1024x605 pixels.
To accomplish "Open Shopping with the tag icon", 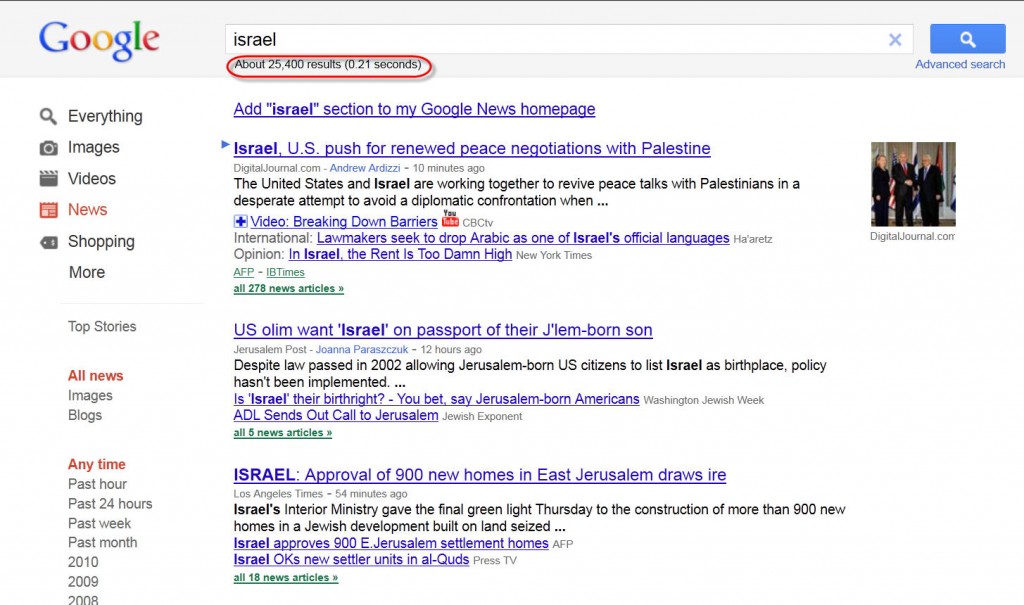I will pyautogui.click(x=48, y=241).
